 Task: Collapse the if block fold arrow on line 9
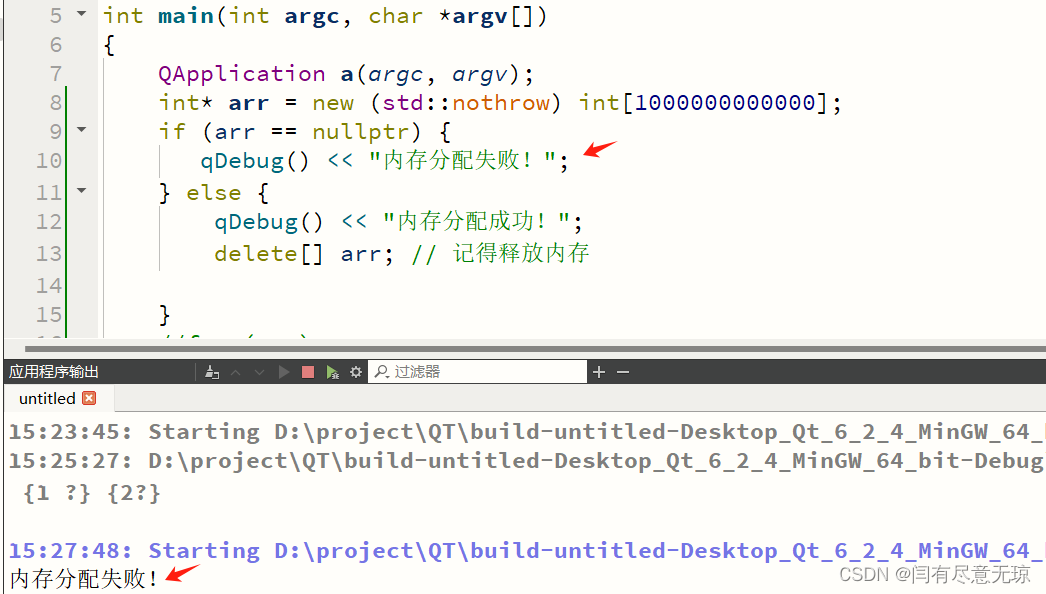(81, 129)
